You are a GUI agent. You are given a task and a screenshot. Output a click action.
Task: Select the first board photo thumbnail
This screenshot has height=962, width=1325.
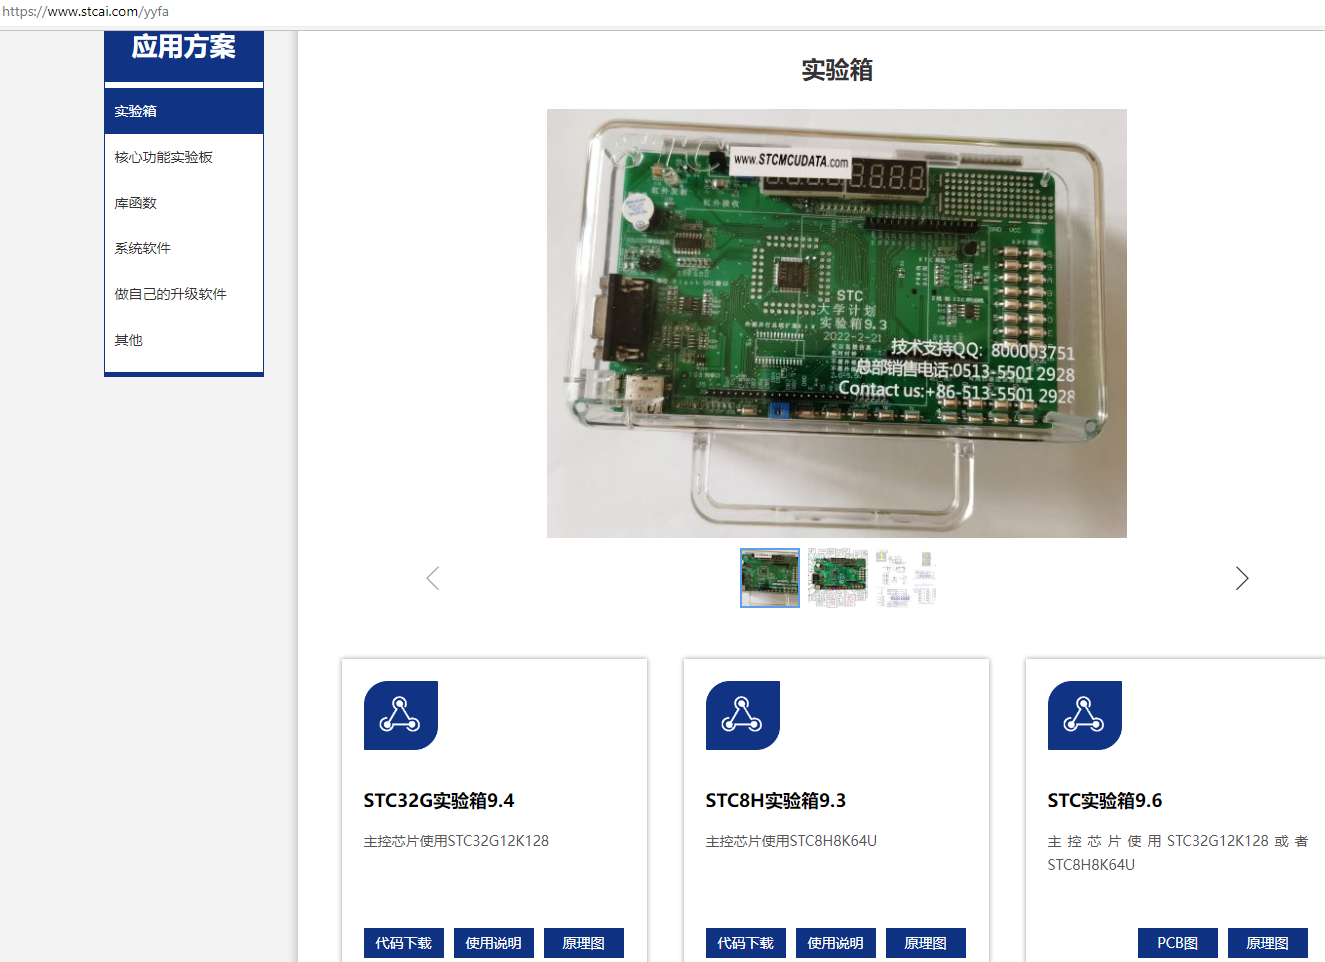pyautogui.click(x=770, y=578)
